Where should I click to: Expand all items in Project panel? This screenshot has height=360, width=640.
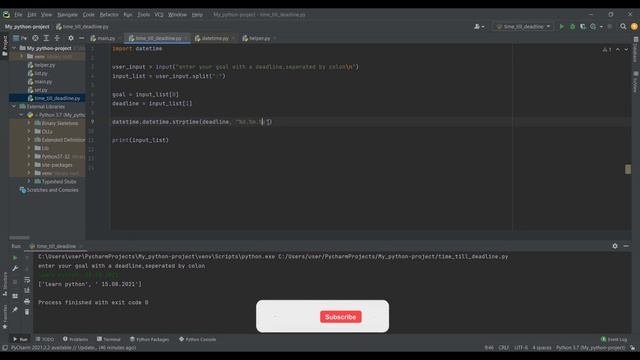tap(46, 38)
